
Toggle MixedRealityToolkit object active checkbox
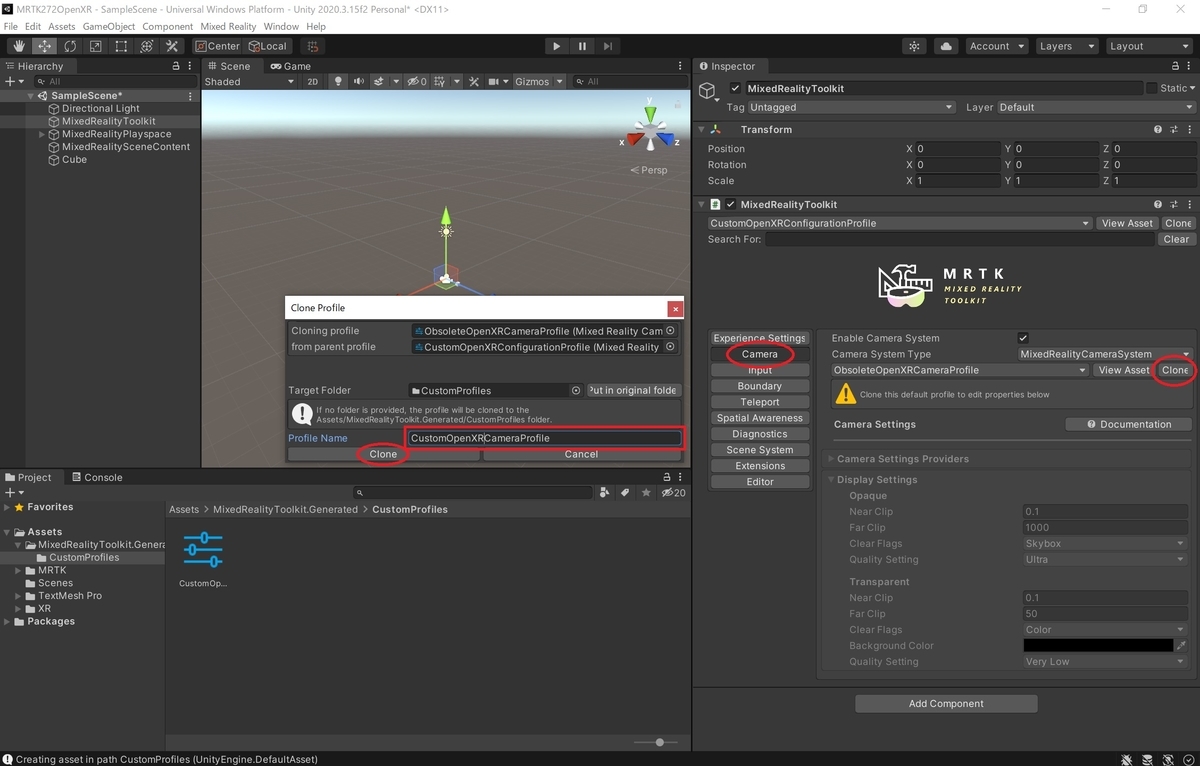736,89
